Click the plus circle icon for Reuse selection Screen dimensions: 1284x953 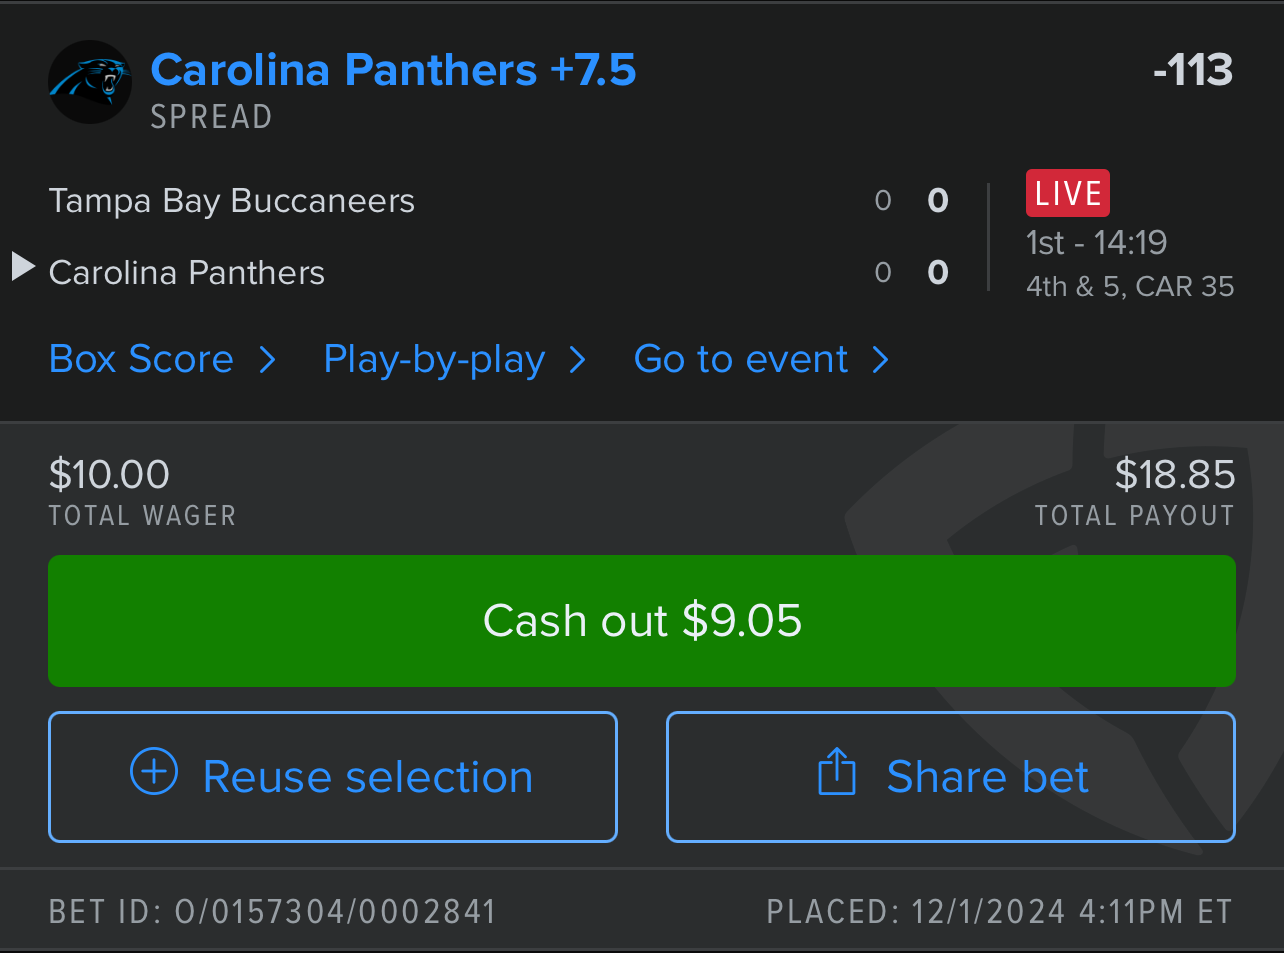pos(154,772)
